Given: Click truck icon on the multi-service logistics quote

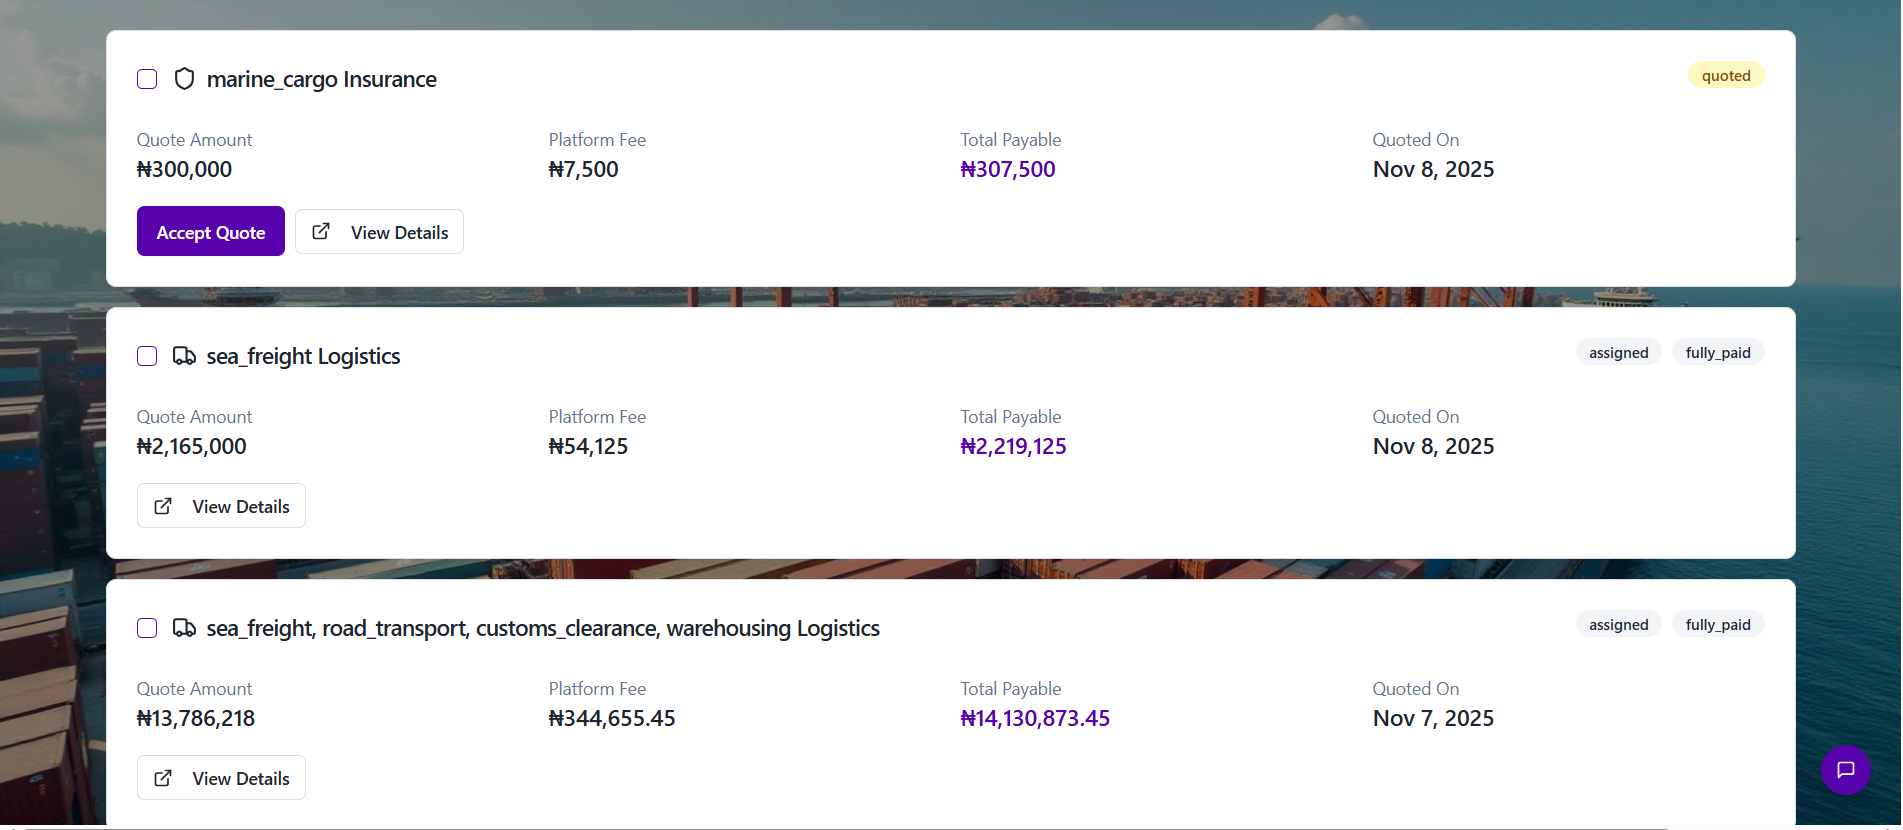Looking at the screenshot, I should [x=184, y=628].
